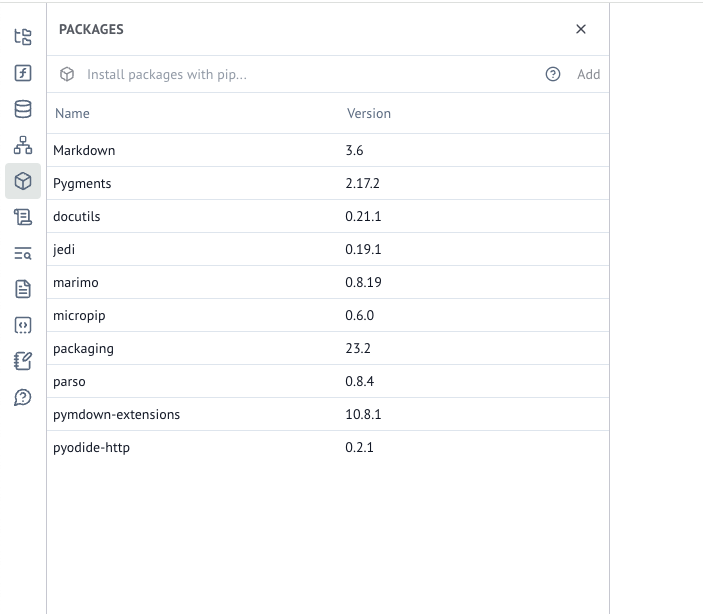The height and width of the screenshot is (614, 703).
Task: Open the variables panel icon
Action: pos(23,73)
